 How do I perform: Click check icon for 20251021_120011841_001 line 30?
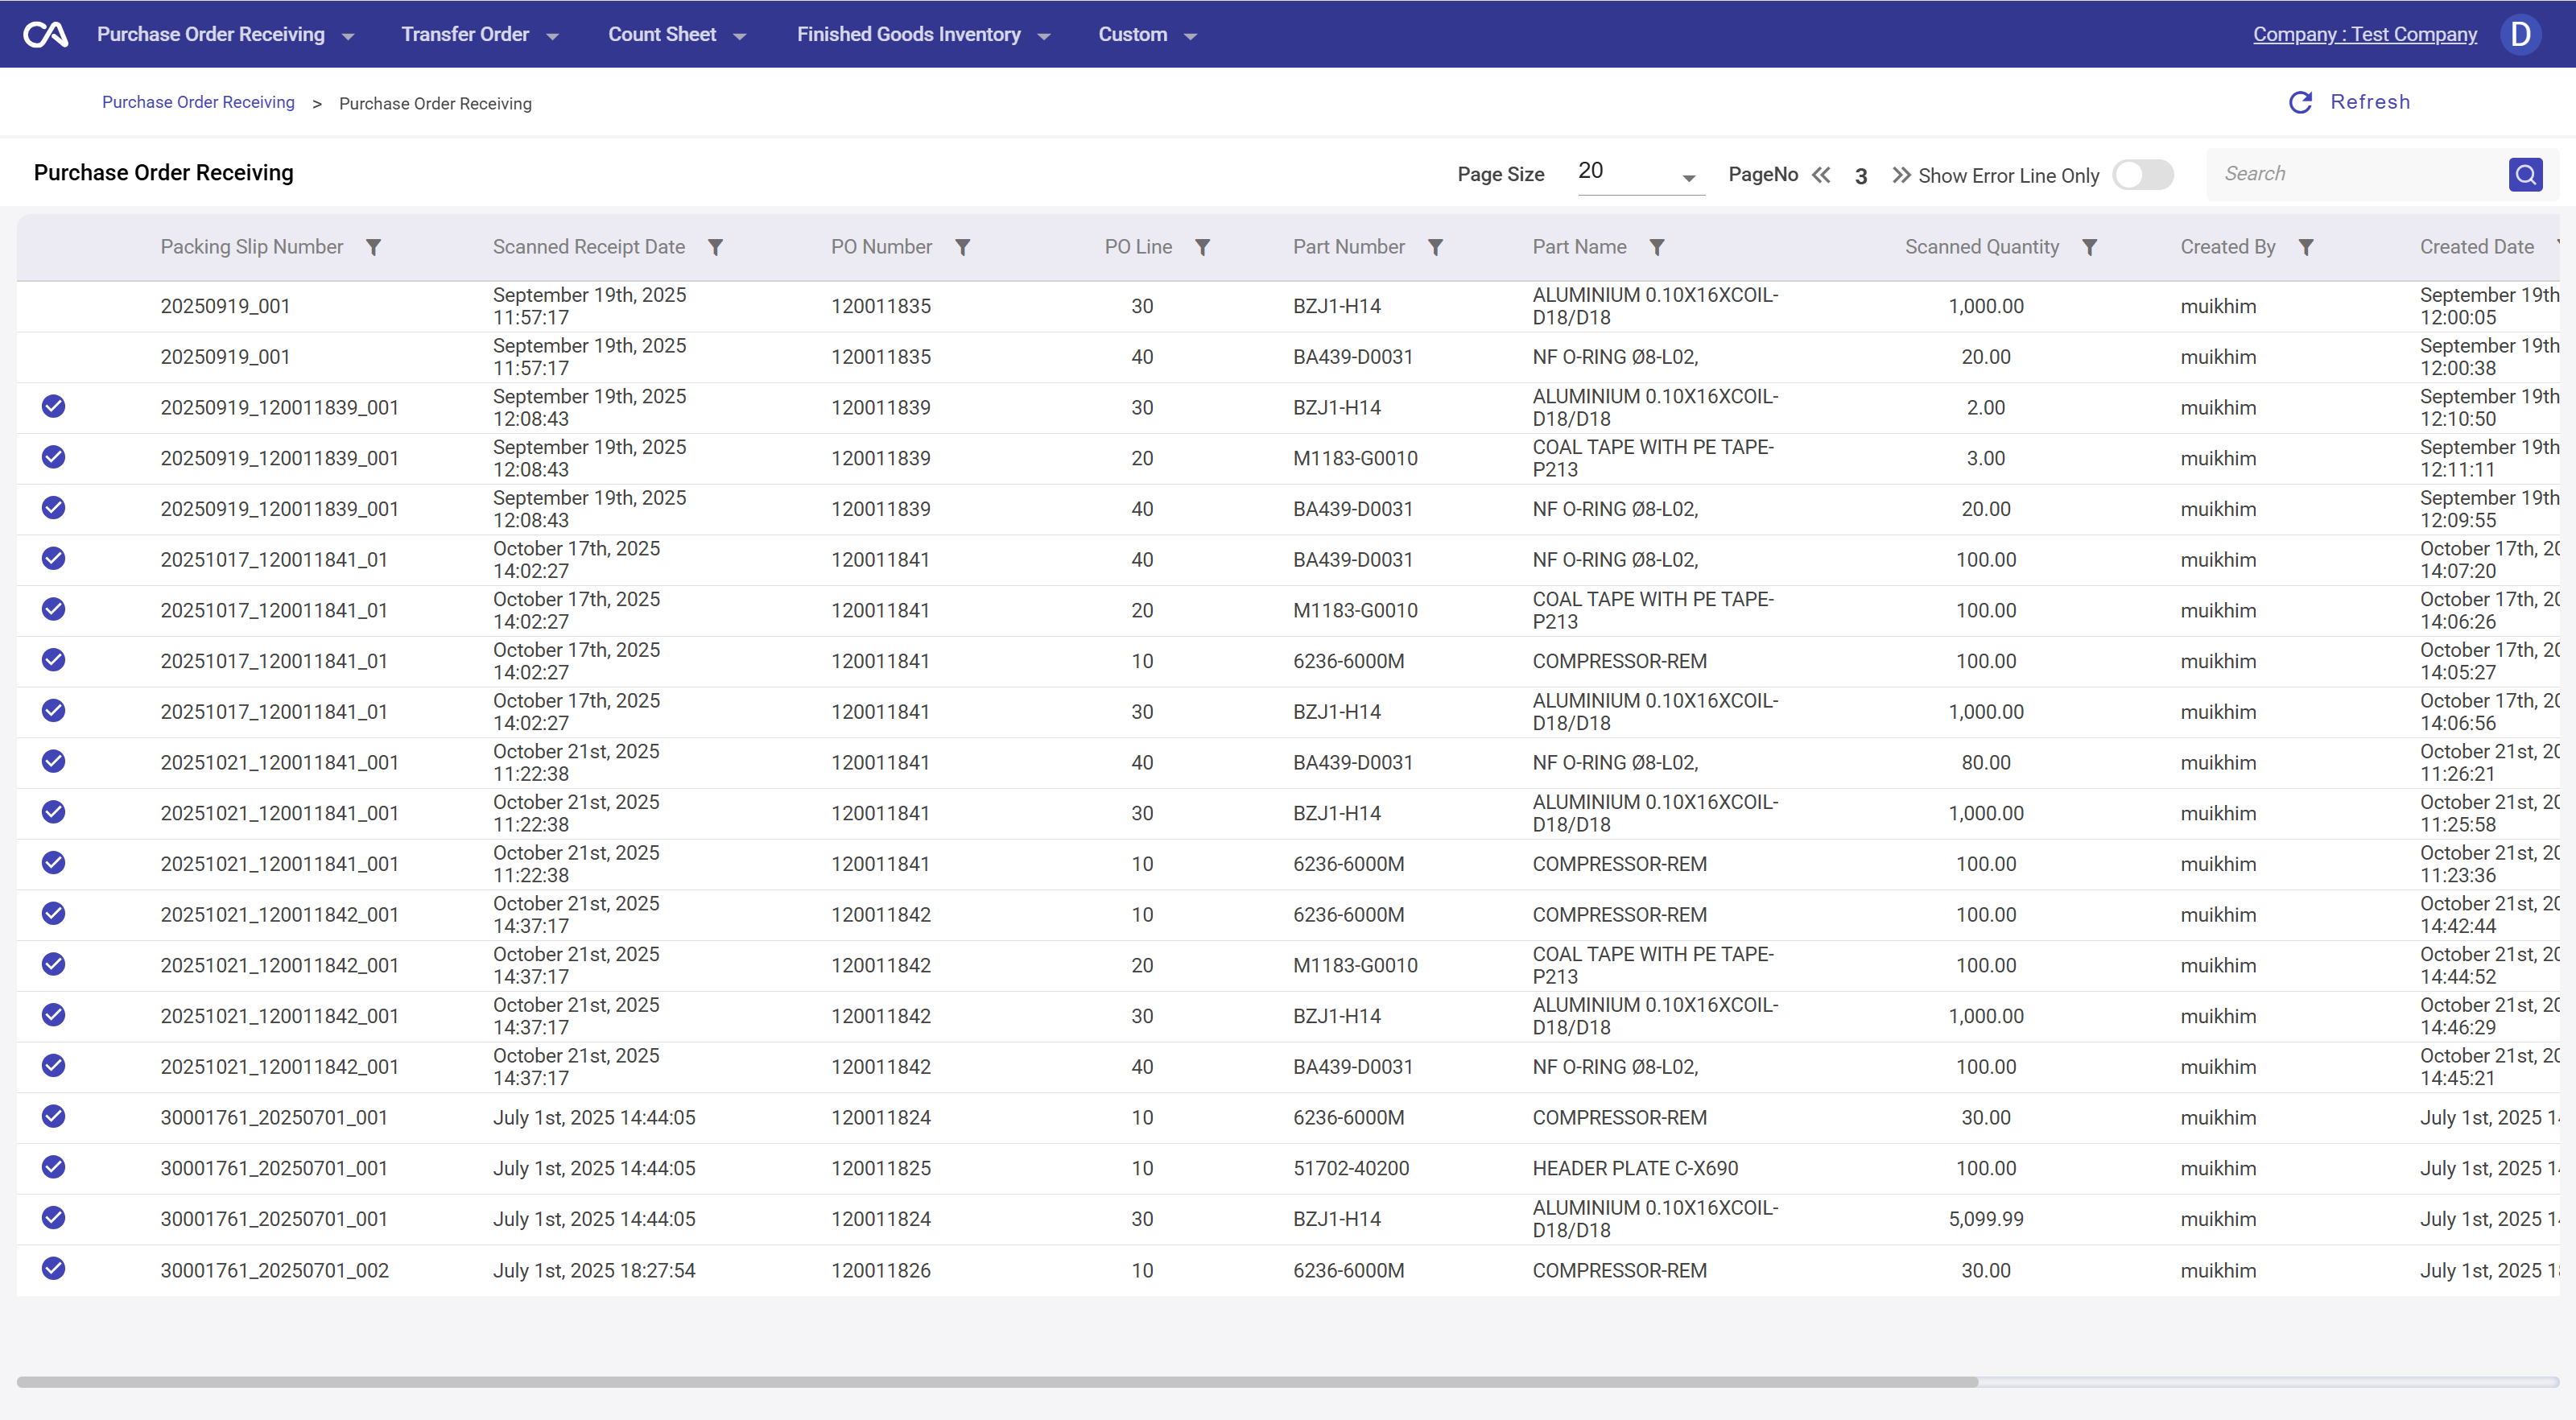[54, 812]
